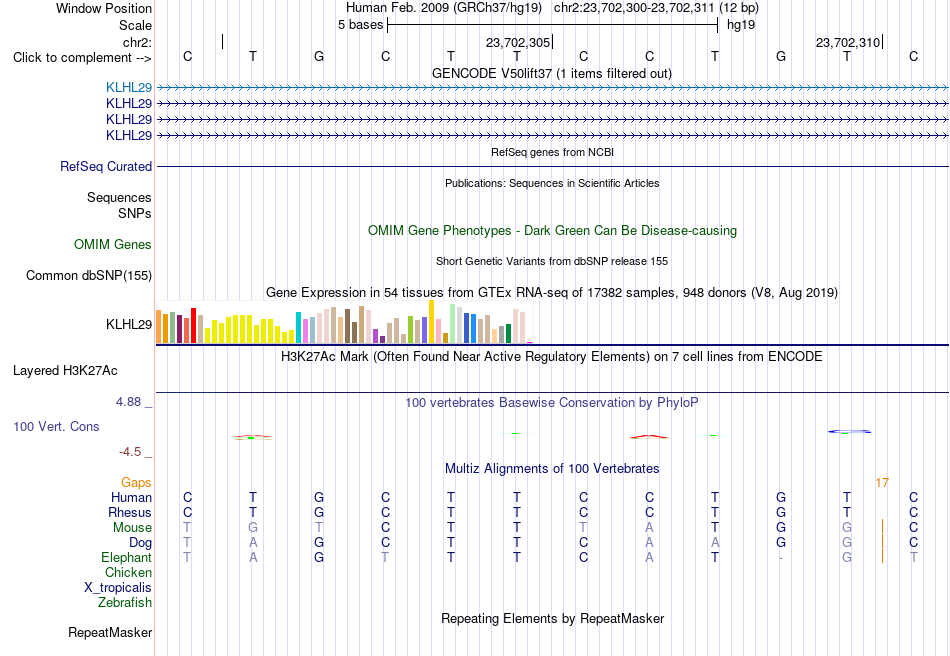Click the blue PhyloP conservation peak
The width and height of the screenshot is (950, 656).
pos(849,431)
